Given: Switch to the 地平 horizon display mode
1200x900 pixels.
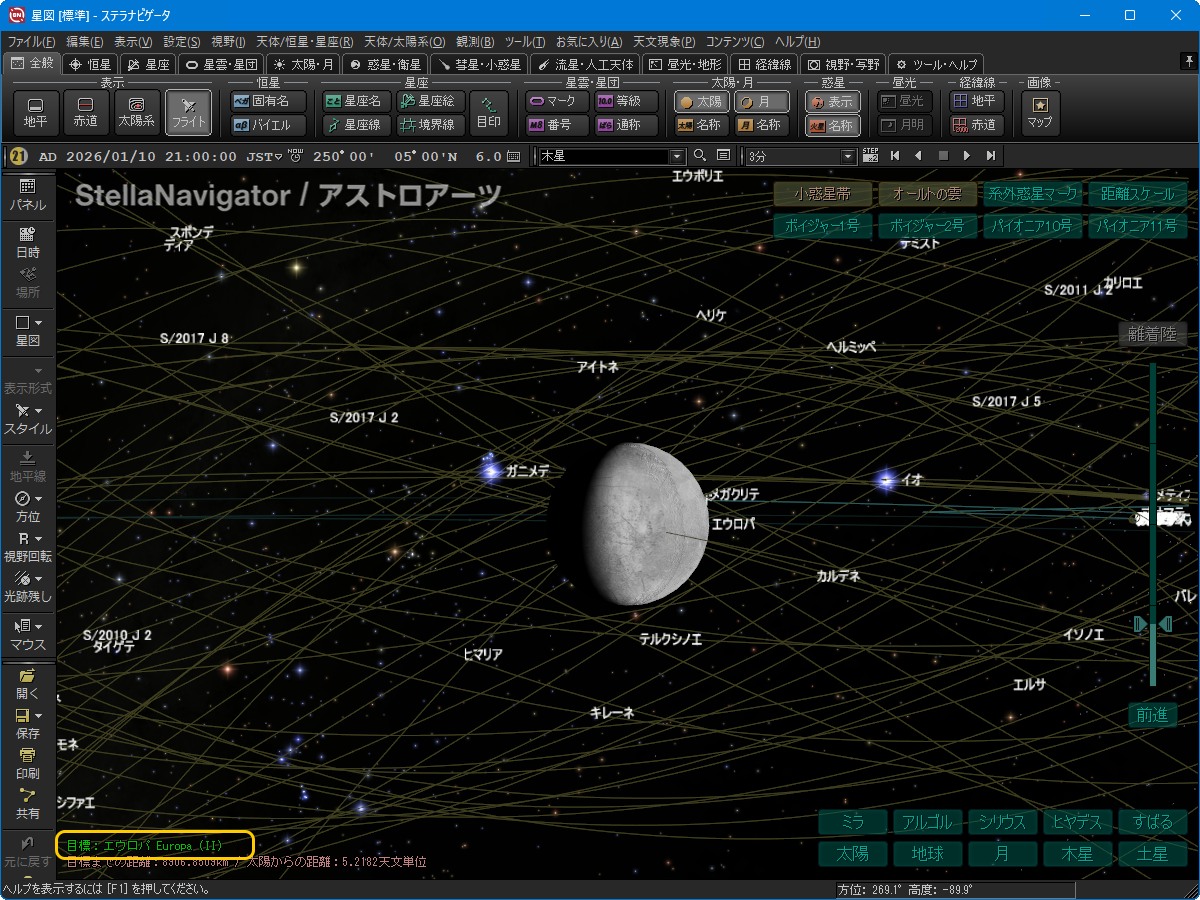Looking at the screenshot, I should point(35,113).
